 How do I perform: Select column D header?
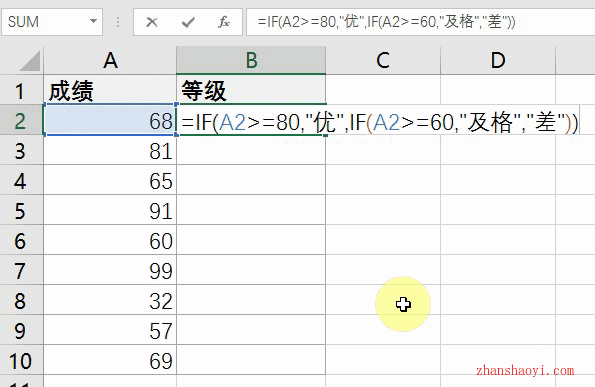[x=498, y=60]
